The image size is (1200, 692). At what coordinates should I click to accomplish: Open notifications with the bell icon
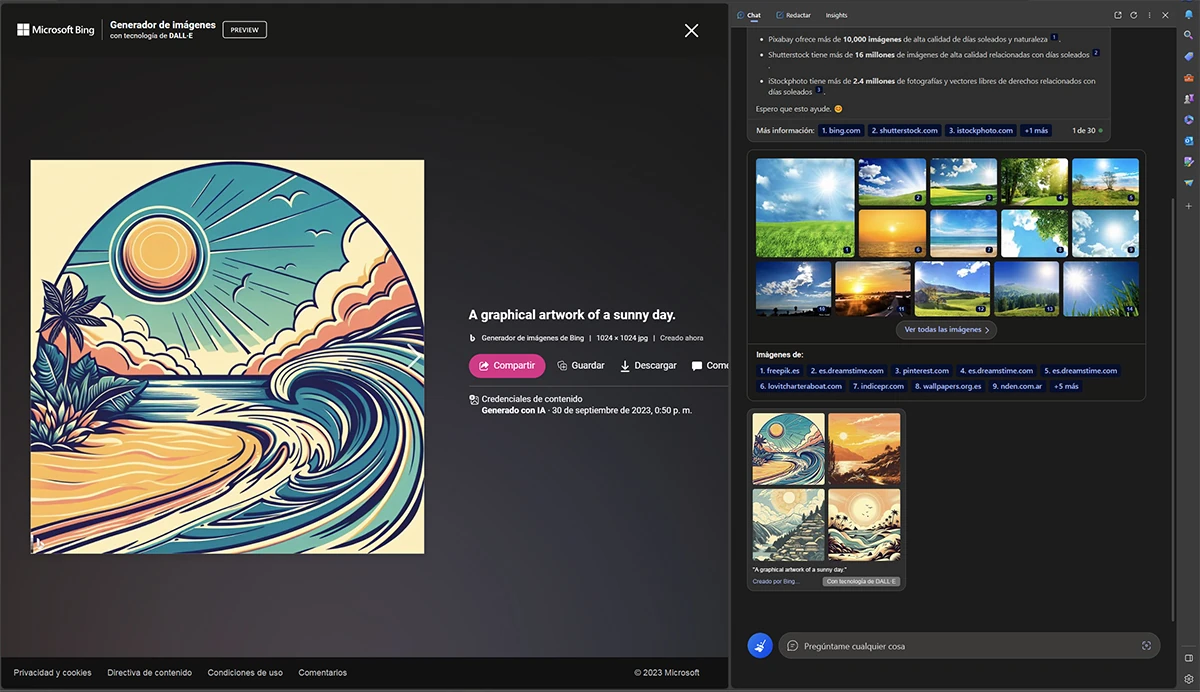point(1190,14)
